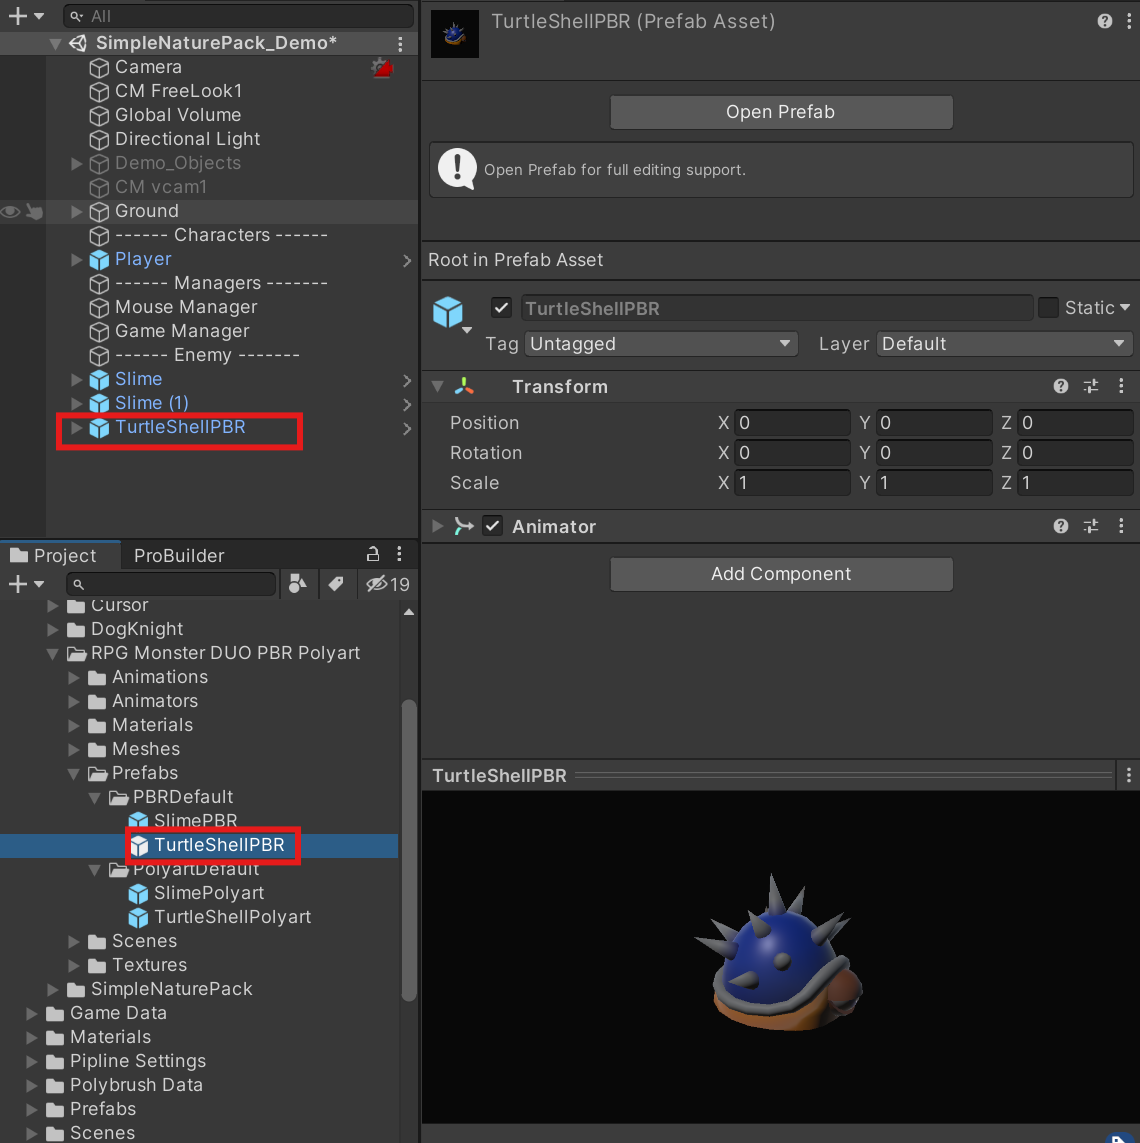
Task: Click the prefab cube icon in Inspector
Action: coord(448,312)
